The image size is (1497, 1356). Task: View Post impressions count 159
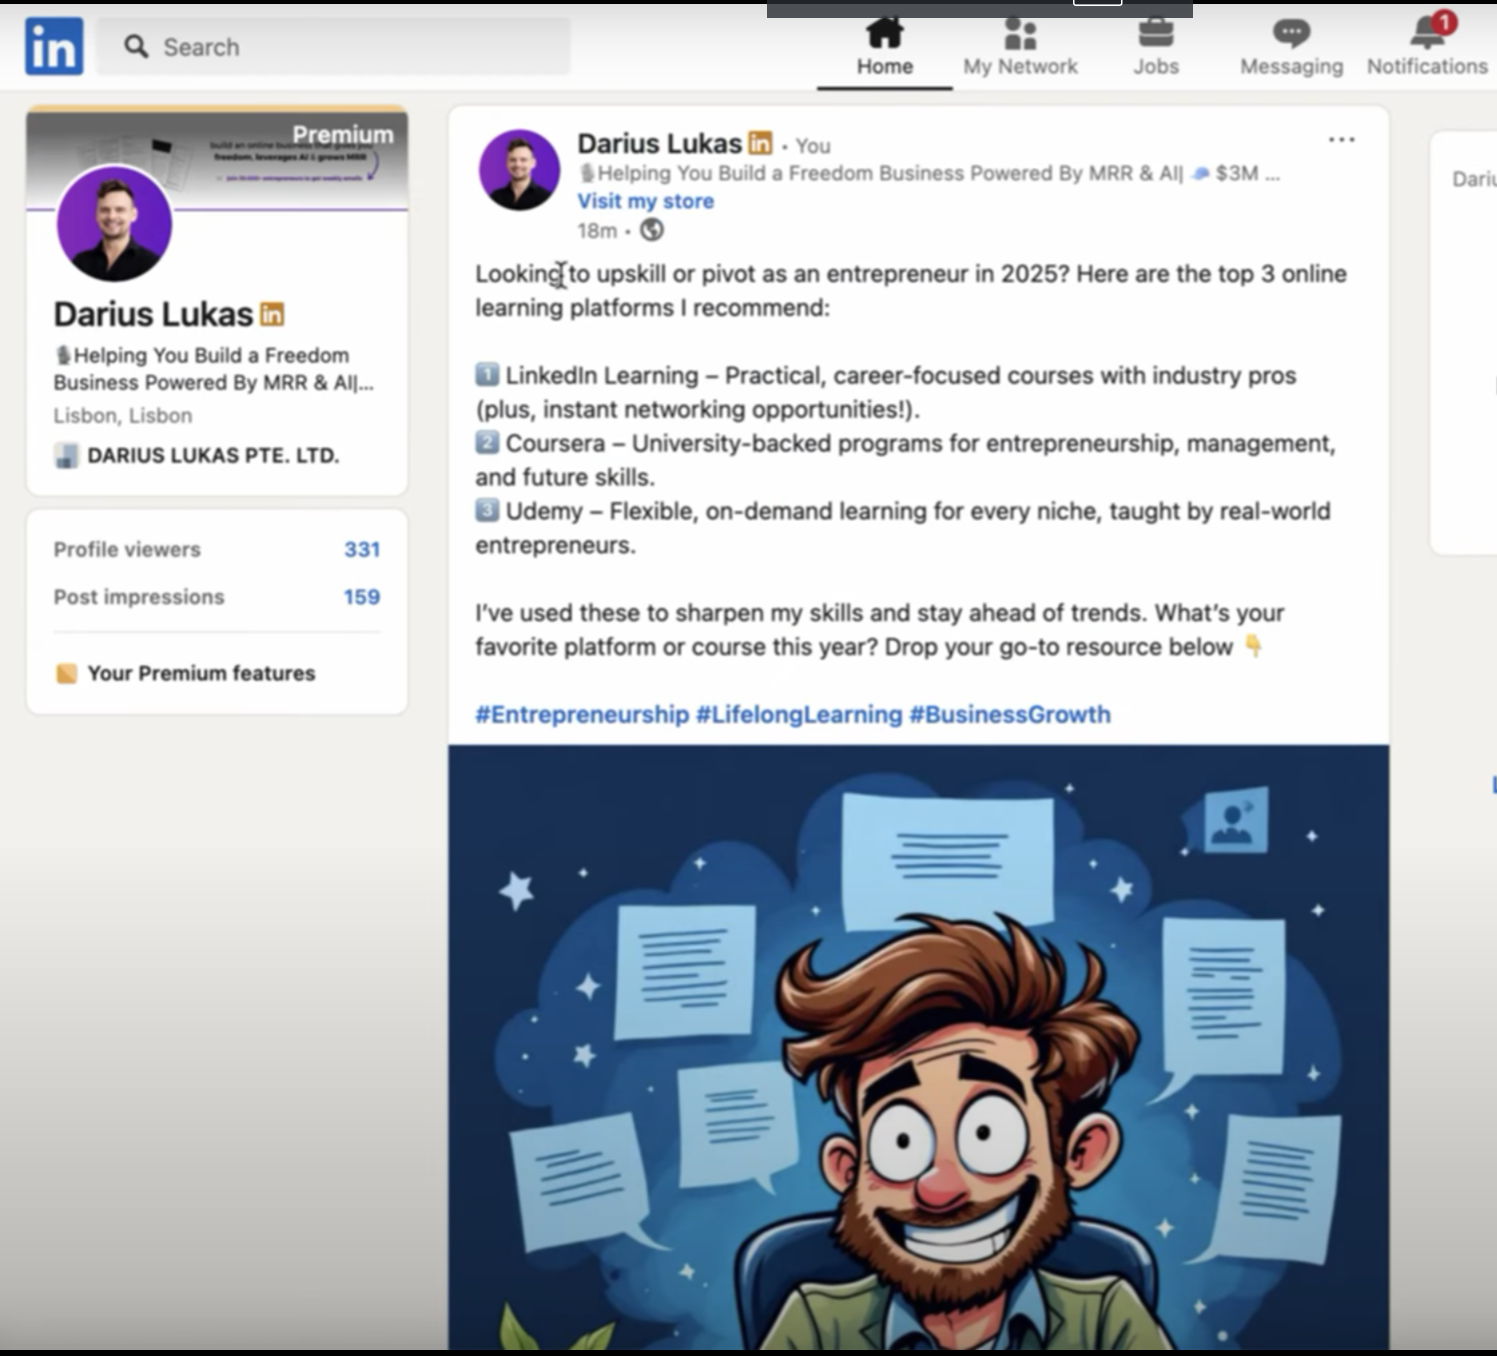tap(361, 597)
